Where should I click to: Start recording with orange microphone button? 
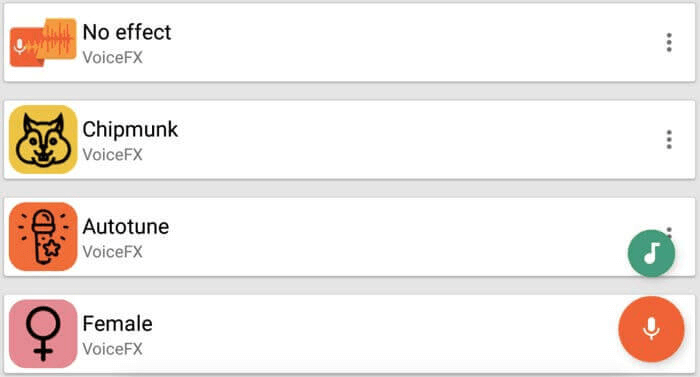[651, 329]
